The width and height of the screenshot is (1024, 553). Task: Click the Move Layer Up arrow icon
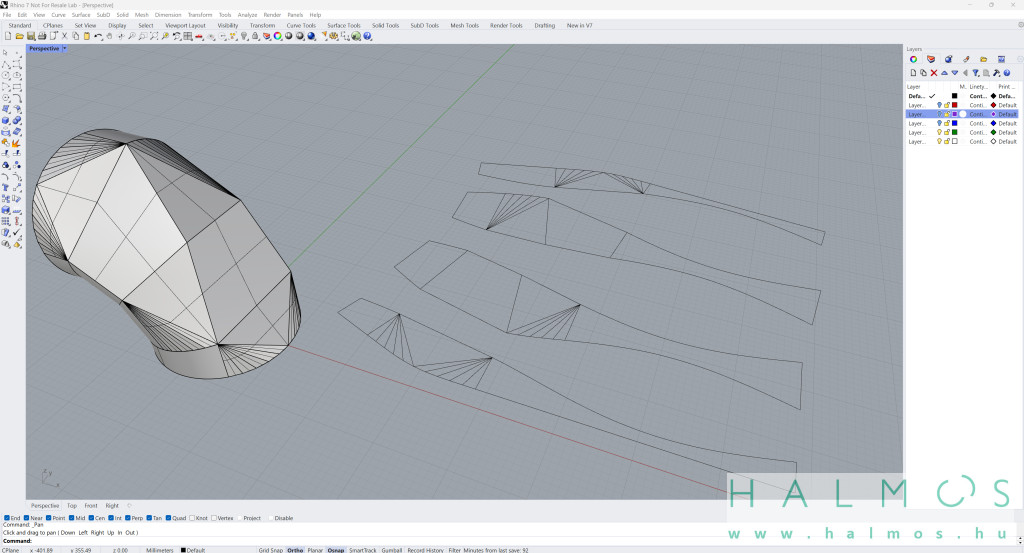[x=944, y=73]
